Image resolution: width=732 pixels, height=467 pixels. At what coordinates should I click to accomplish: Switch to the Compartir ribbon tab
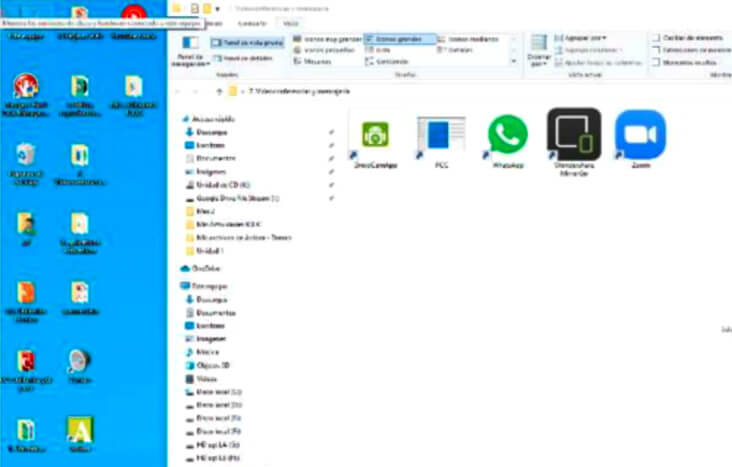[253, 23]
